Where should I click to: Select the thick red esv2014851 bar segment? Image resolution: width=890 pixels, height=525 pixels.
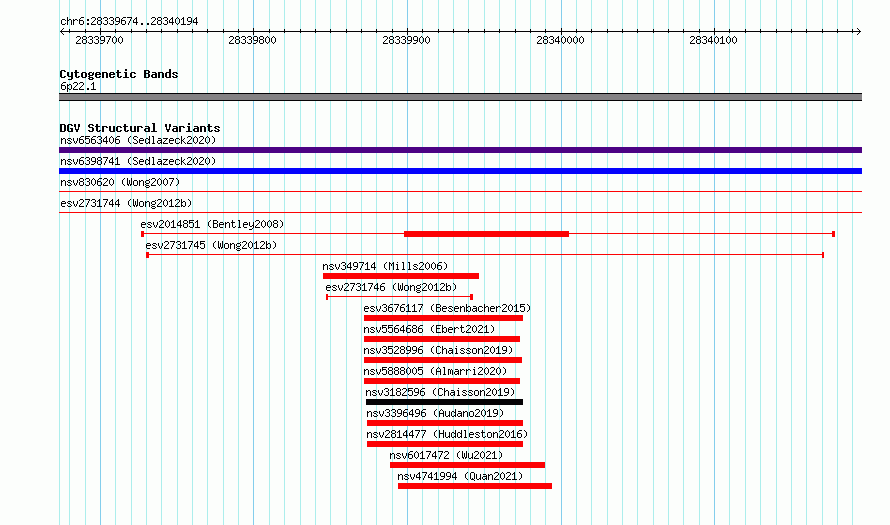pyautogui.click(x=486, y=234)
